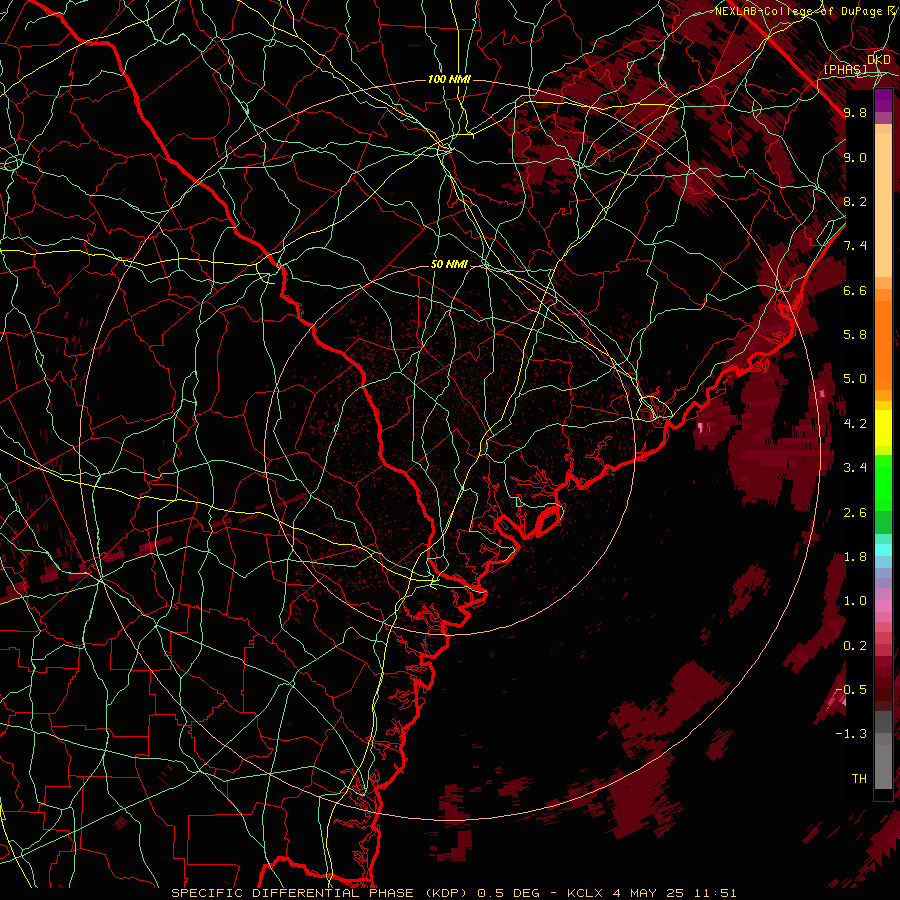Viewport: 900px width, 900px height.
Task: Pick the orange segment of the color bar
Action: coord(883,344)
